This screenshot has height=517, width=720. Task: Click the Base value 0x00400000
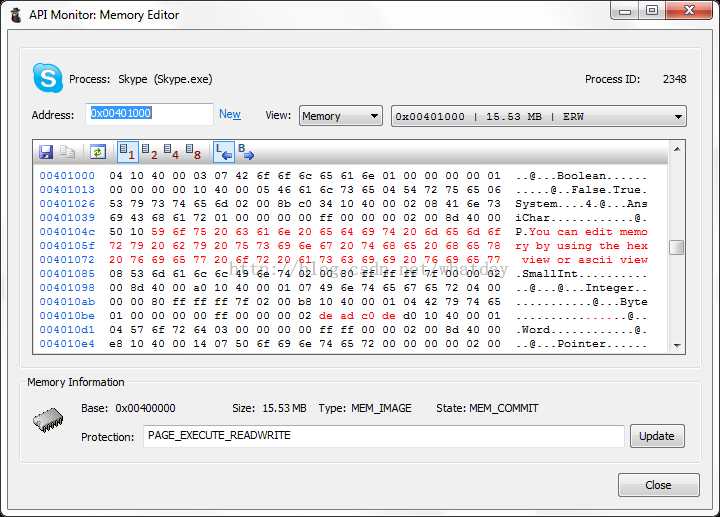tap(145, 408)
